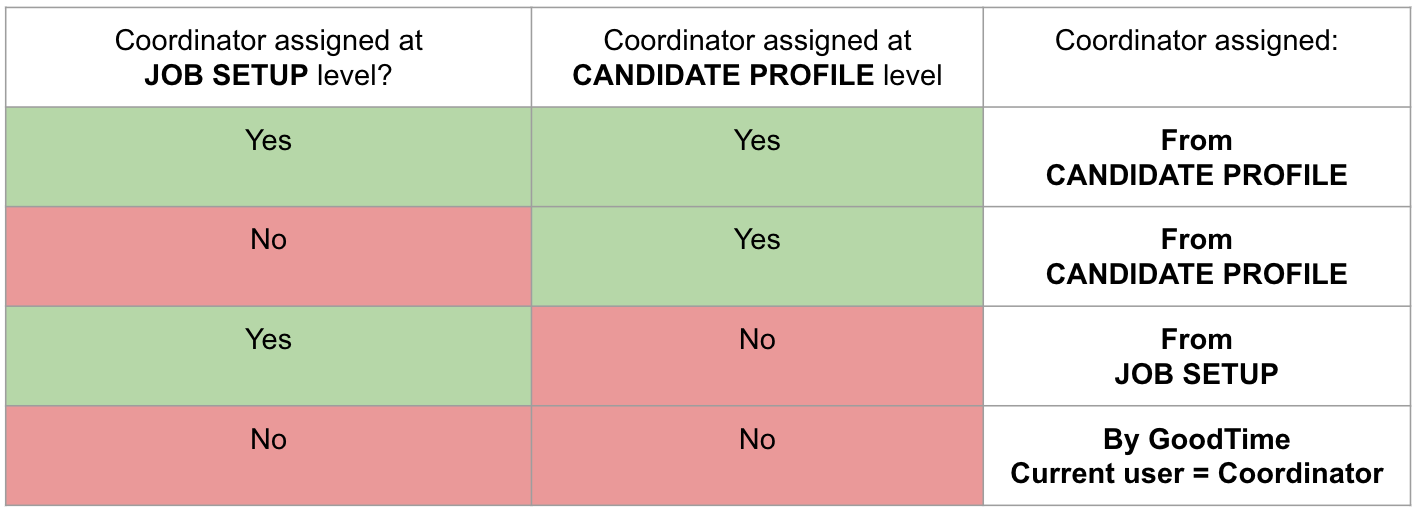Click the "Coordinator assigned at JOB SETUP level?" header
This screenshot has height=518, width=1422.
268,57
